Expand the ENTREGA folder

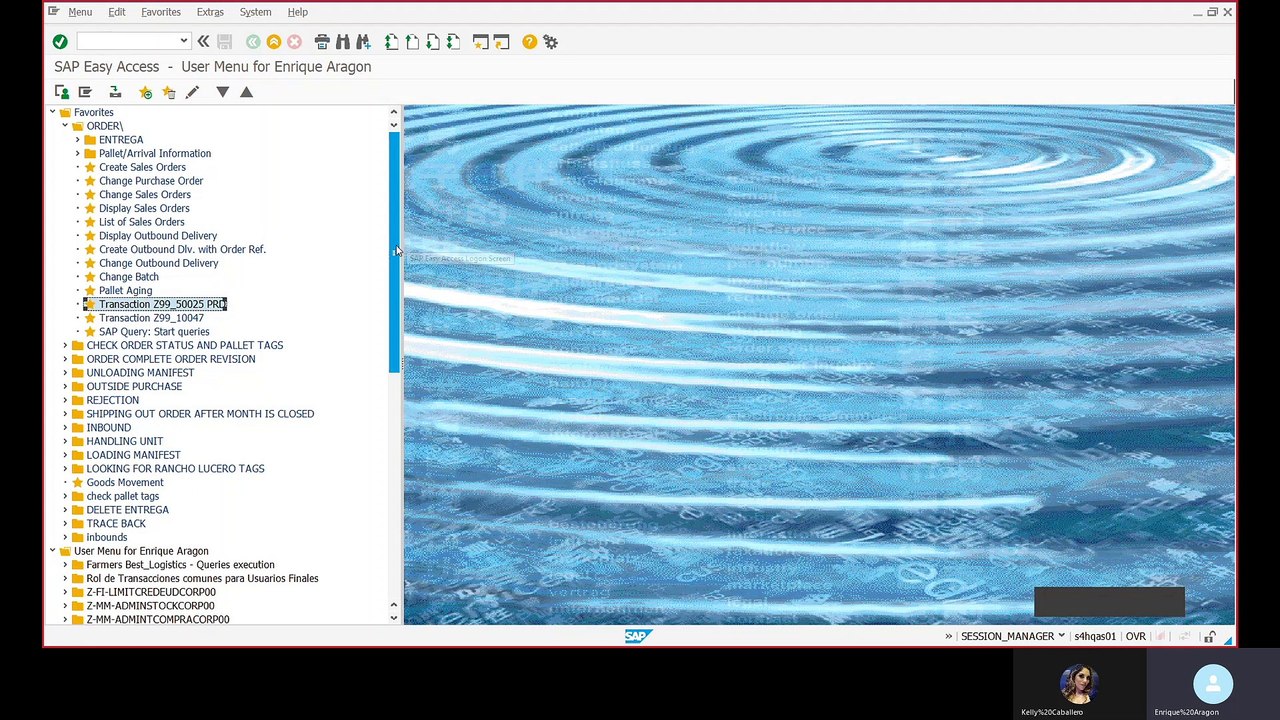point(77,140)
